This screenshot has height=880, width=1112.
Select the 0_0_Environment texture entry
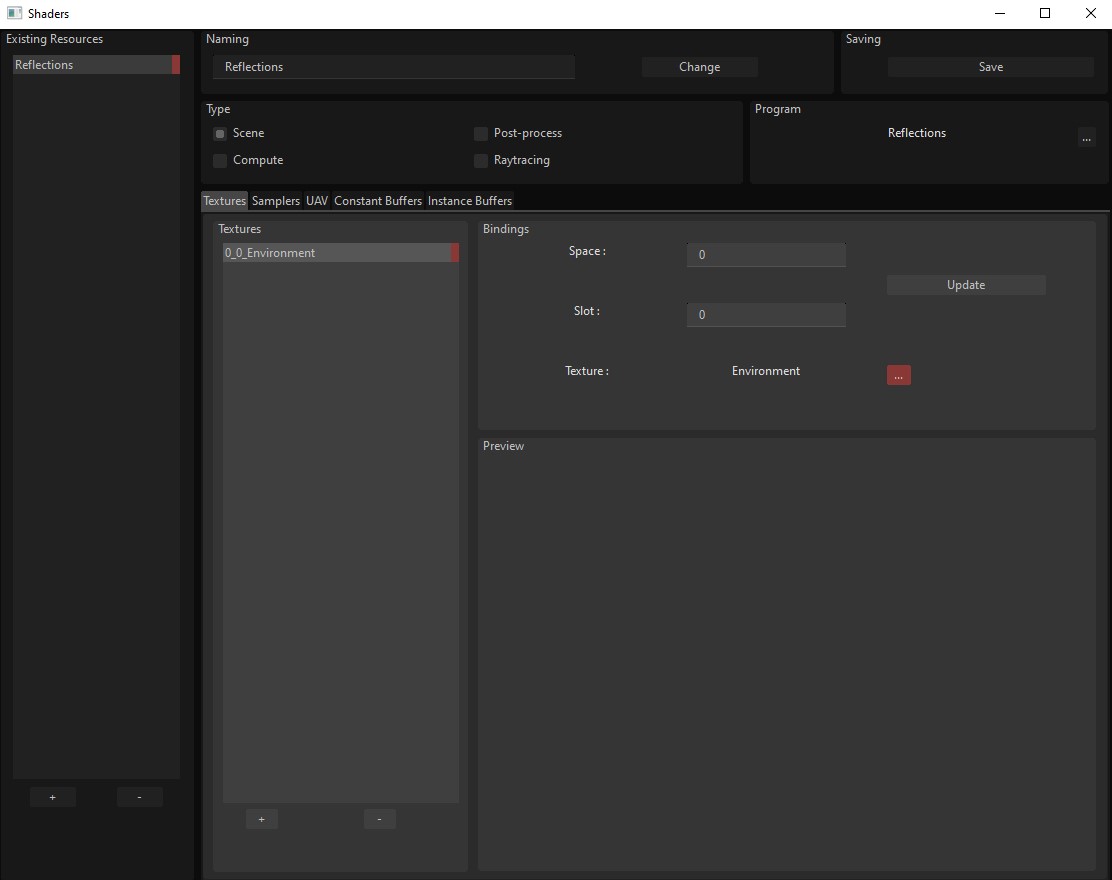(x=340, y=252)
